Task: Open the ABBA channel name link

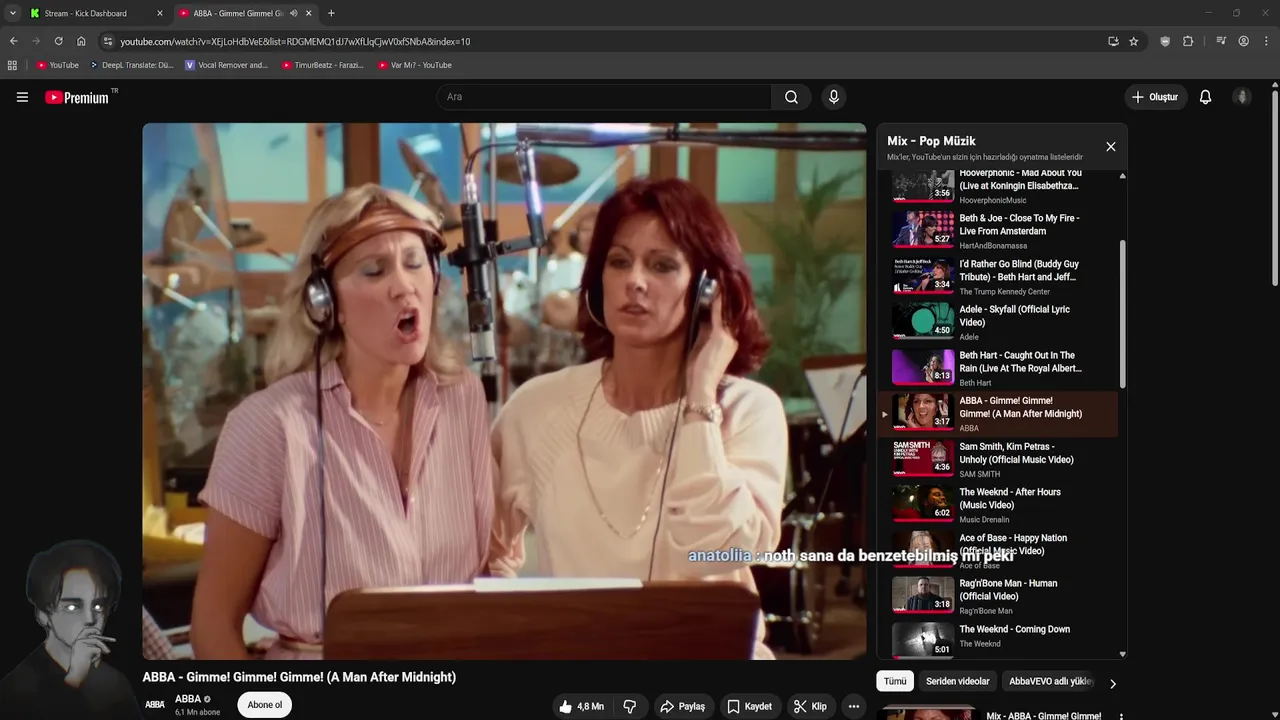Action: (x=188, y=699)
